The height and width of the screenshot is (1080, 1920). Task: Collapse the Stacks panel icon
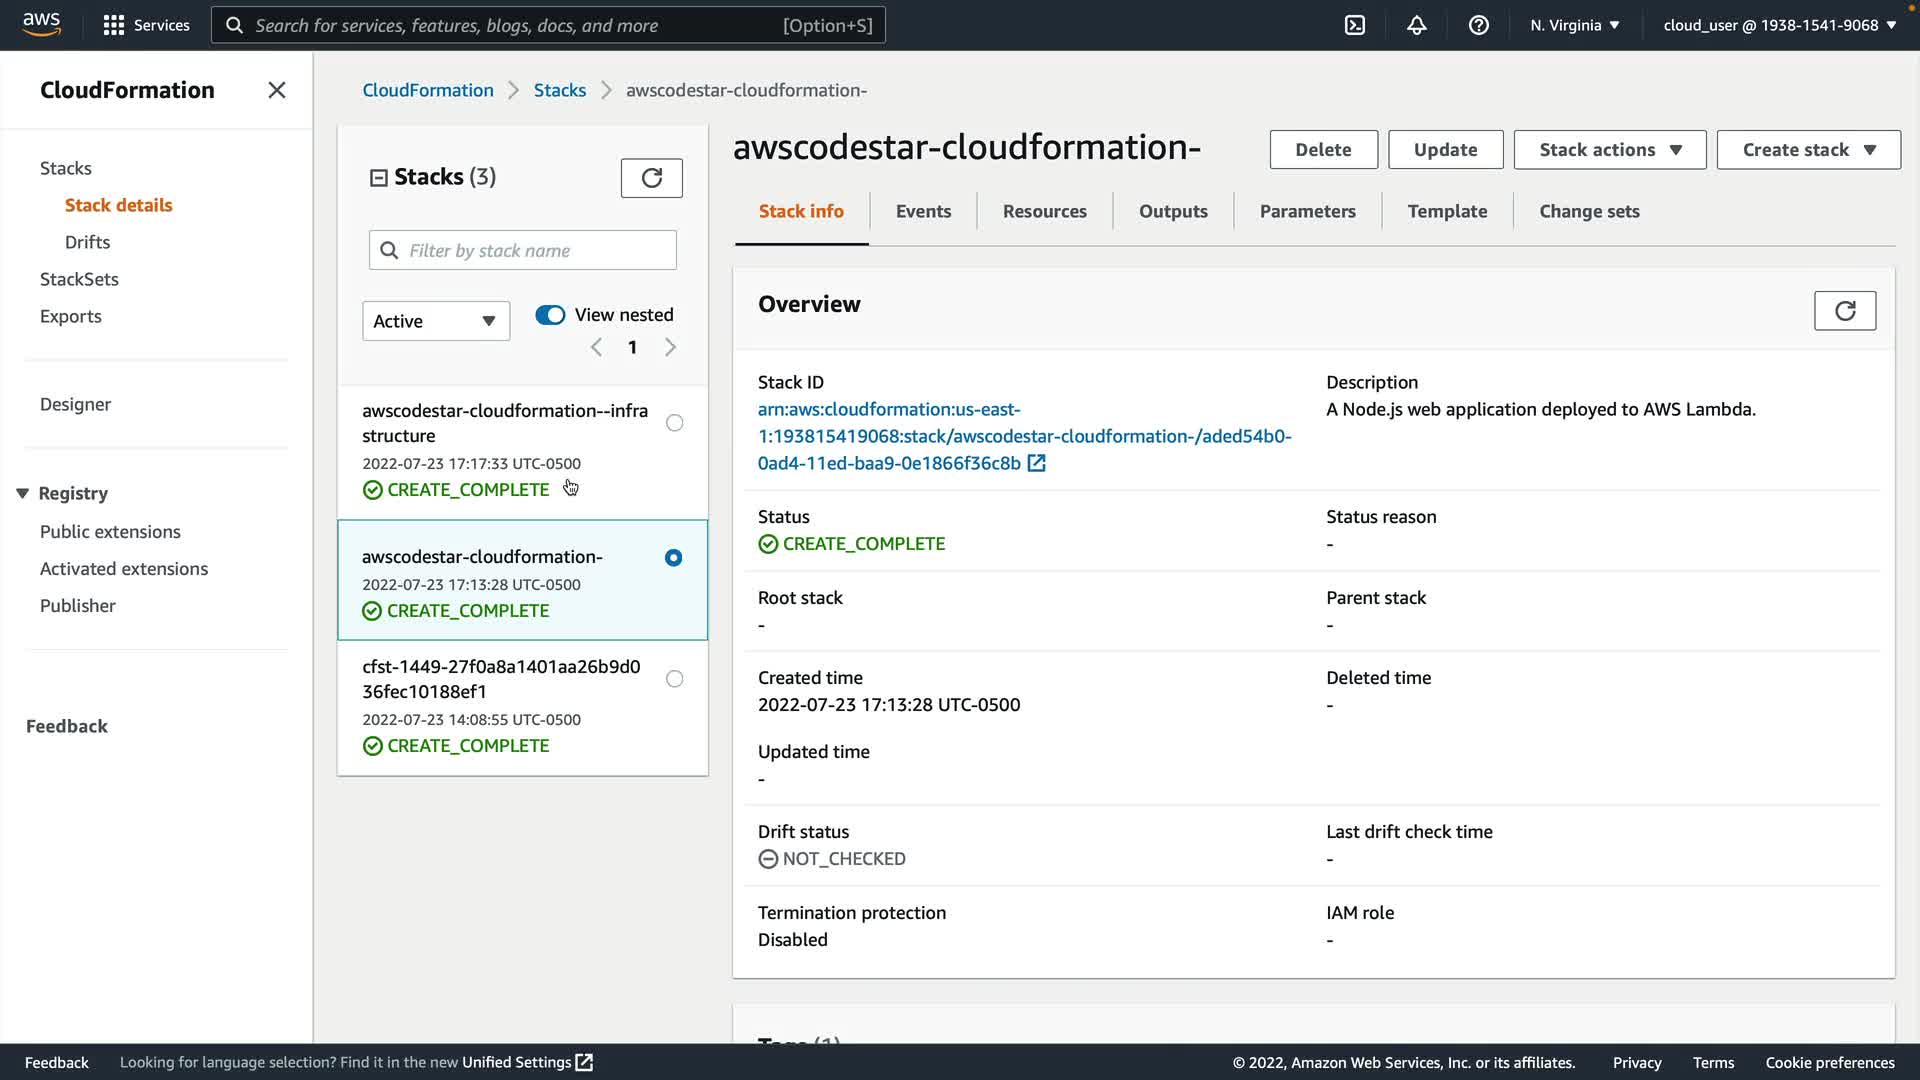coord(379,178)
